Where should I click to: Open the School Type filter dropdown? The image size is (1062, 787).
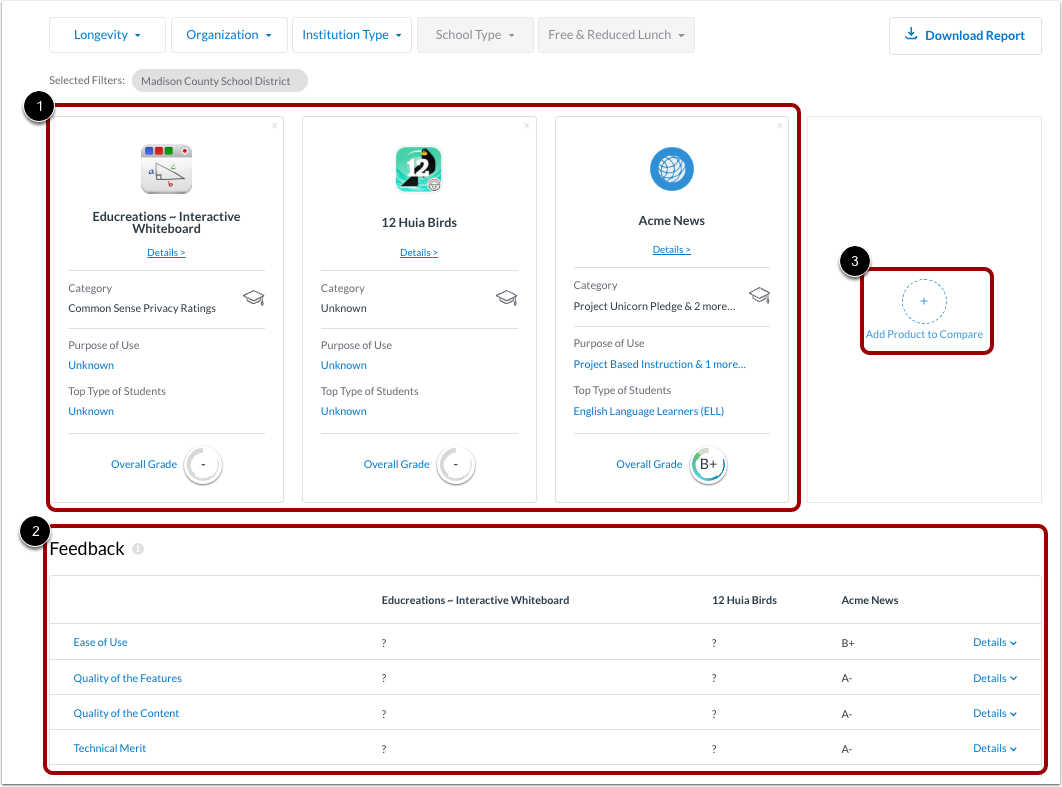pyautogui.click(x=475, y=35)
